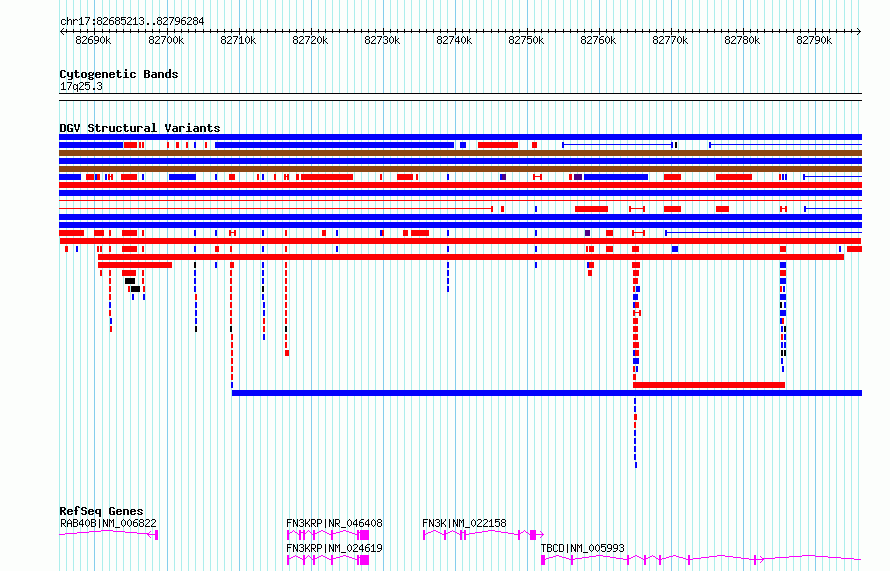The height and width of the screenshot is (571, 890).
Task: Click the 82760k ruler label
Action: click(598, 40)
